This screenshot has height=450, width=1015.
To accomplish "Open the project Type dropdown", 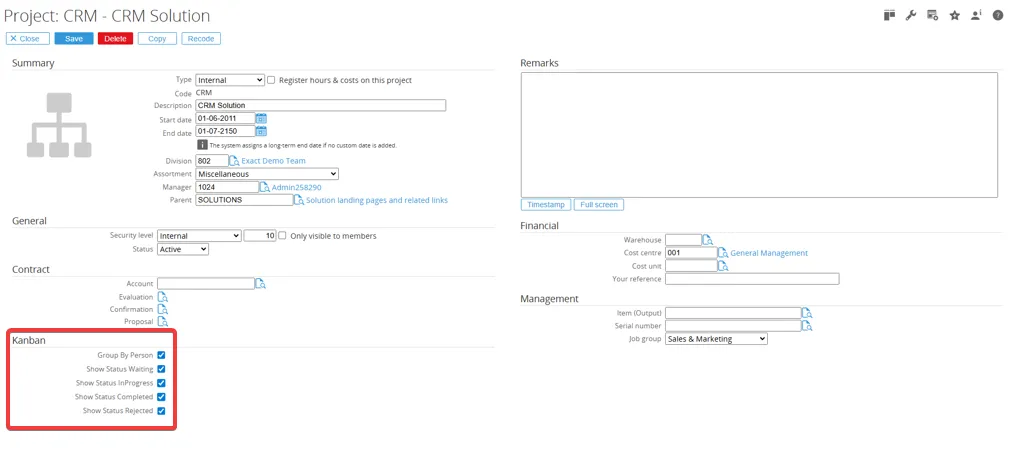I will (x=229, y=80).
